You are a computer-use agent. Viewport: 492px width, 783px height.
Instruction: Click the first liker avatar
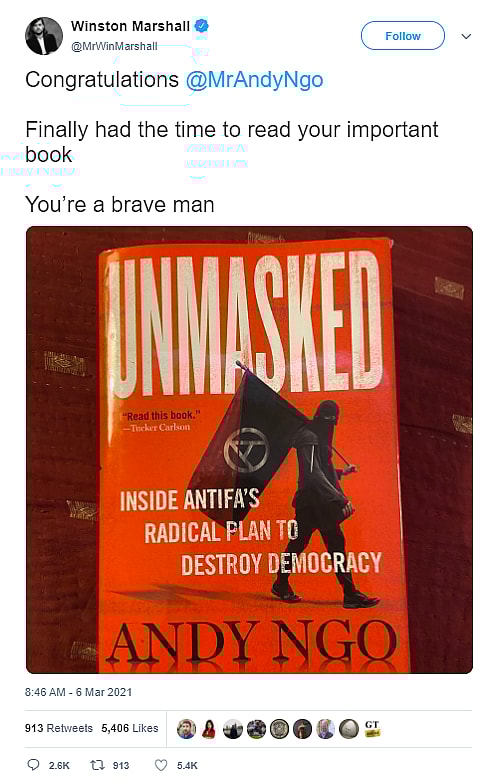coord(186,729)
